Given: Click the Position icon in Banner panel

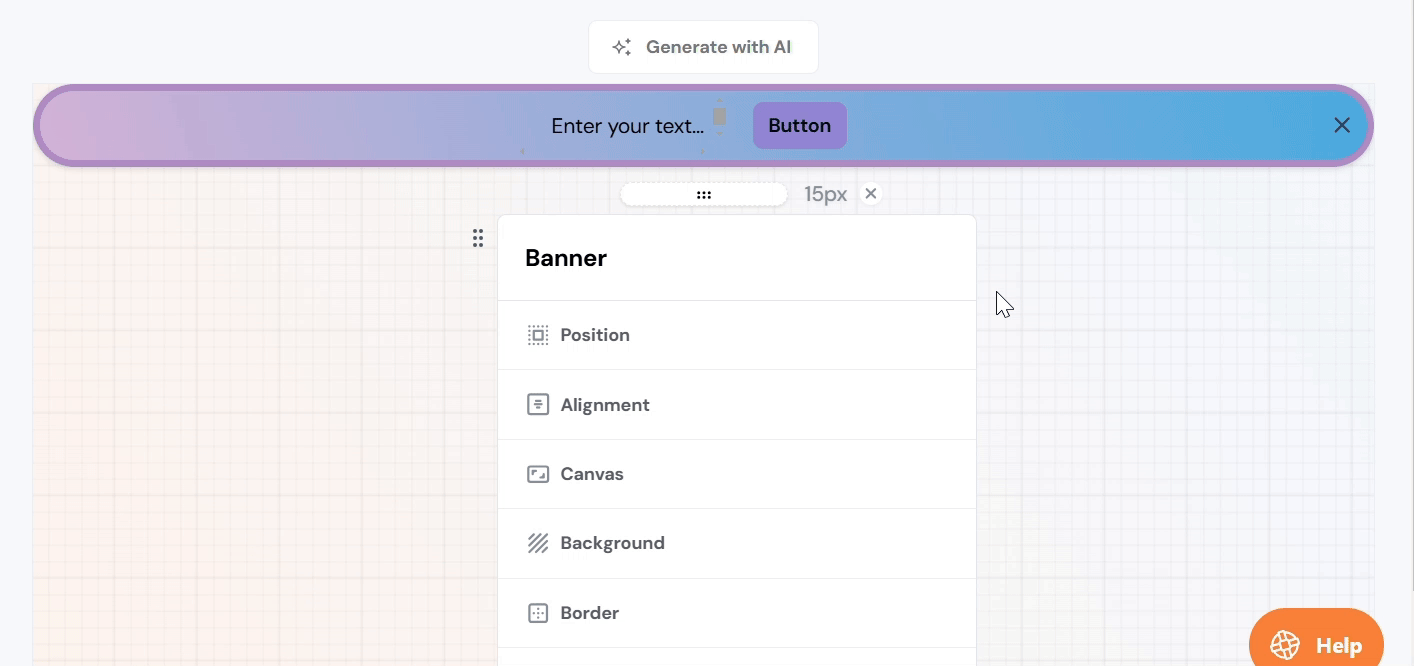Looking at the screenshot, I should 538,335.
